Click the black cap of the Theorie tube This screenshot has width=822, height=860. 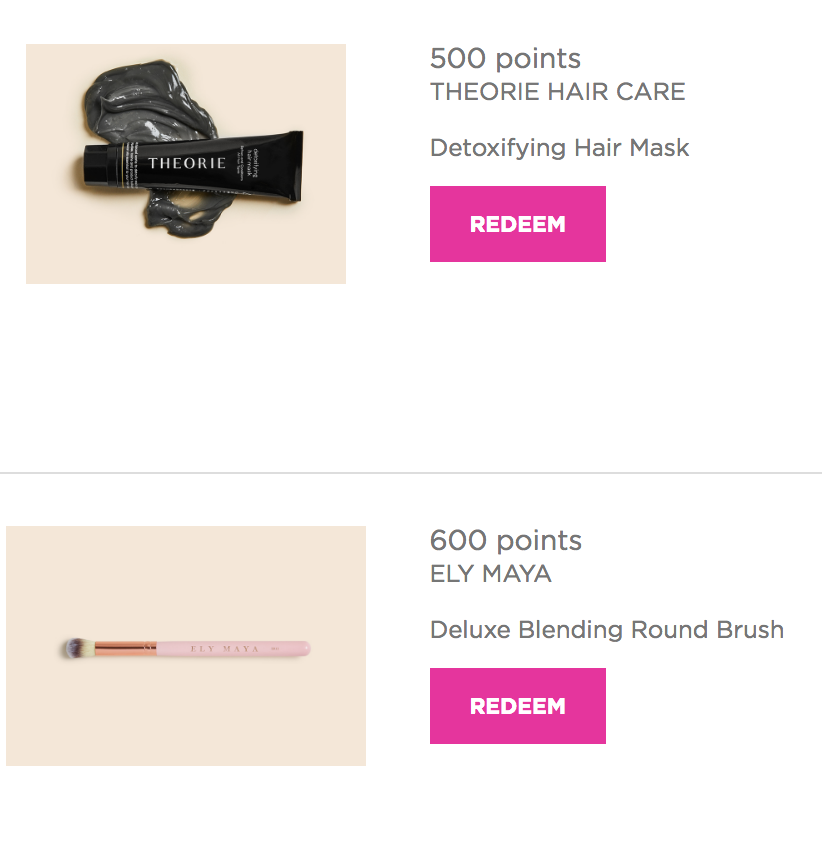tap(98, 164)
